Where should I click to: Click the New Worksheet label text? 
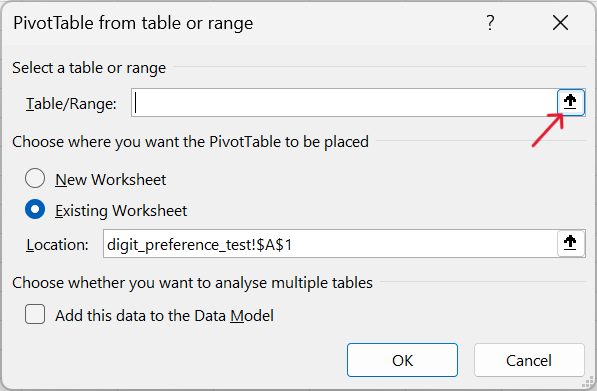111,179
